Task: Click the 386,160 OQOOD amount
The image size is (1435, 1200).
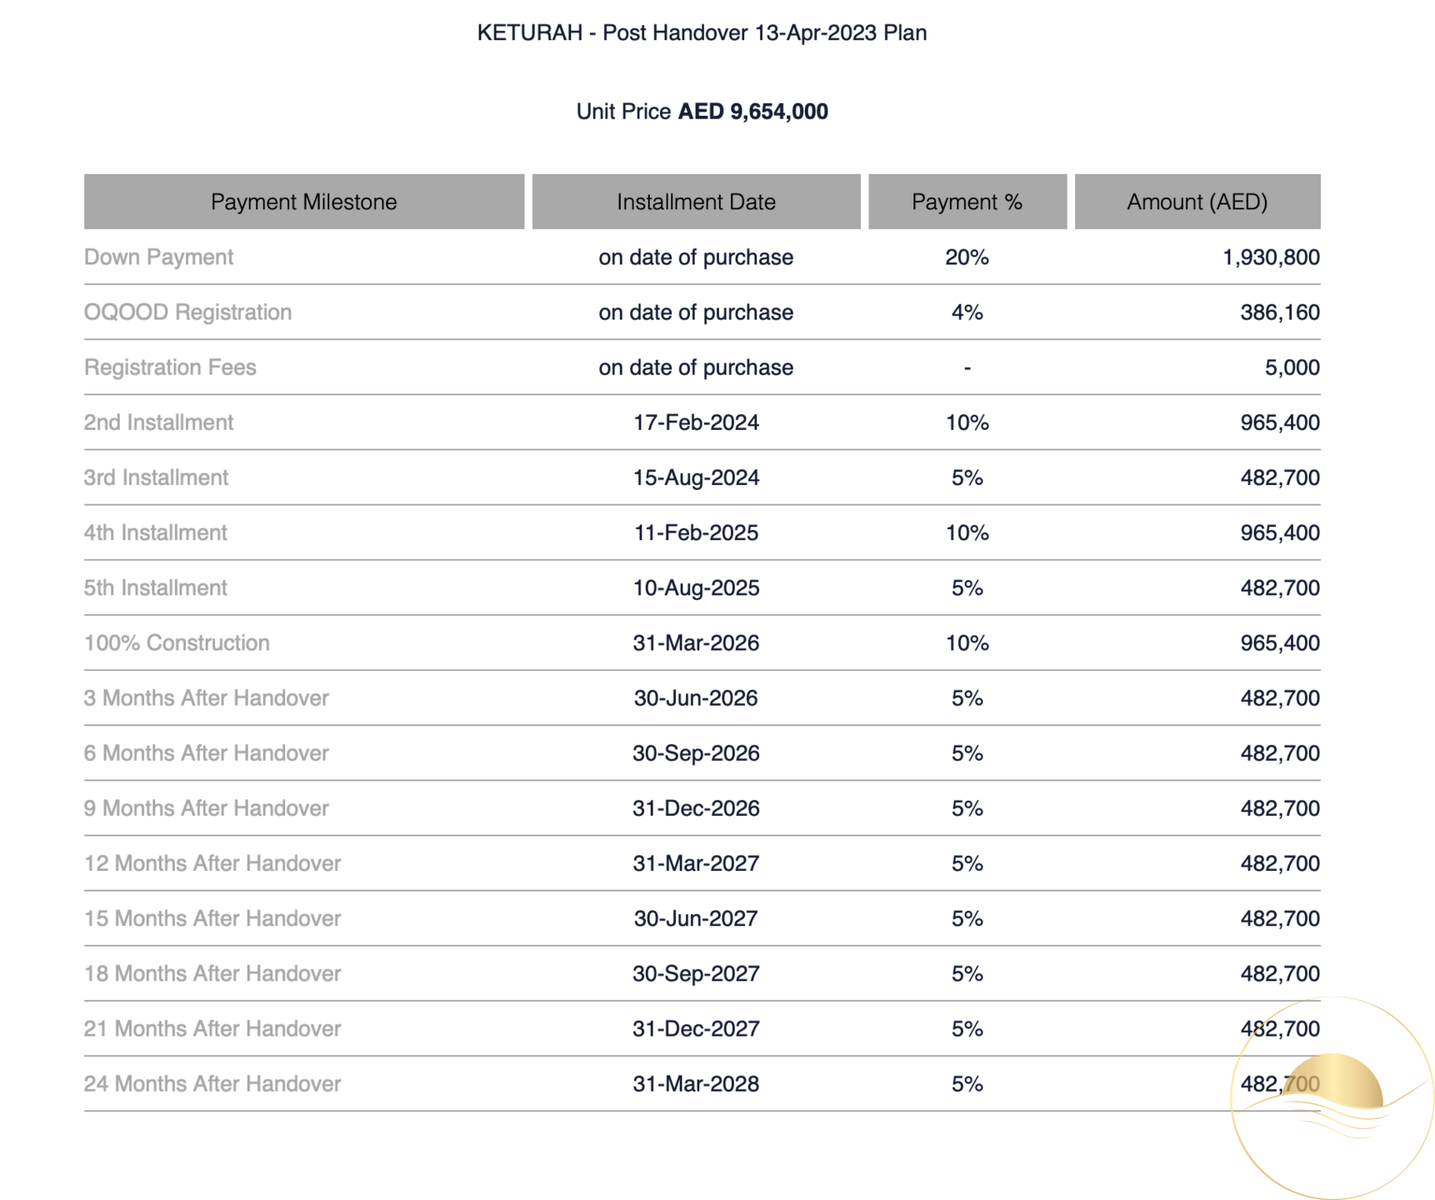Action: [1279, 312]
